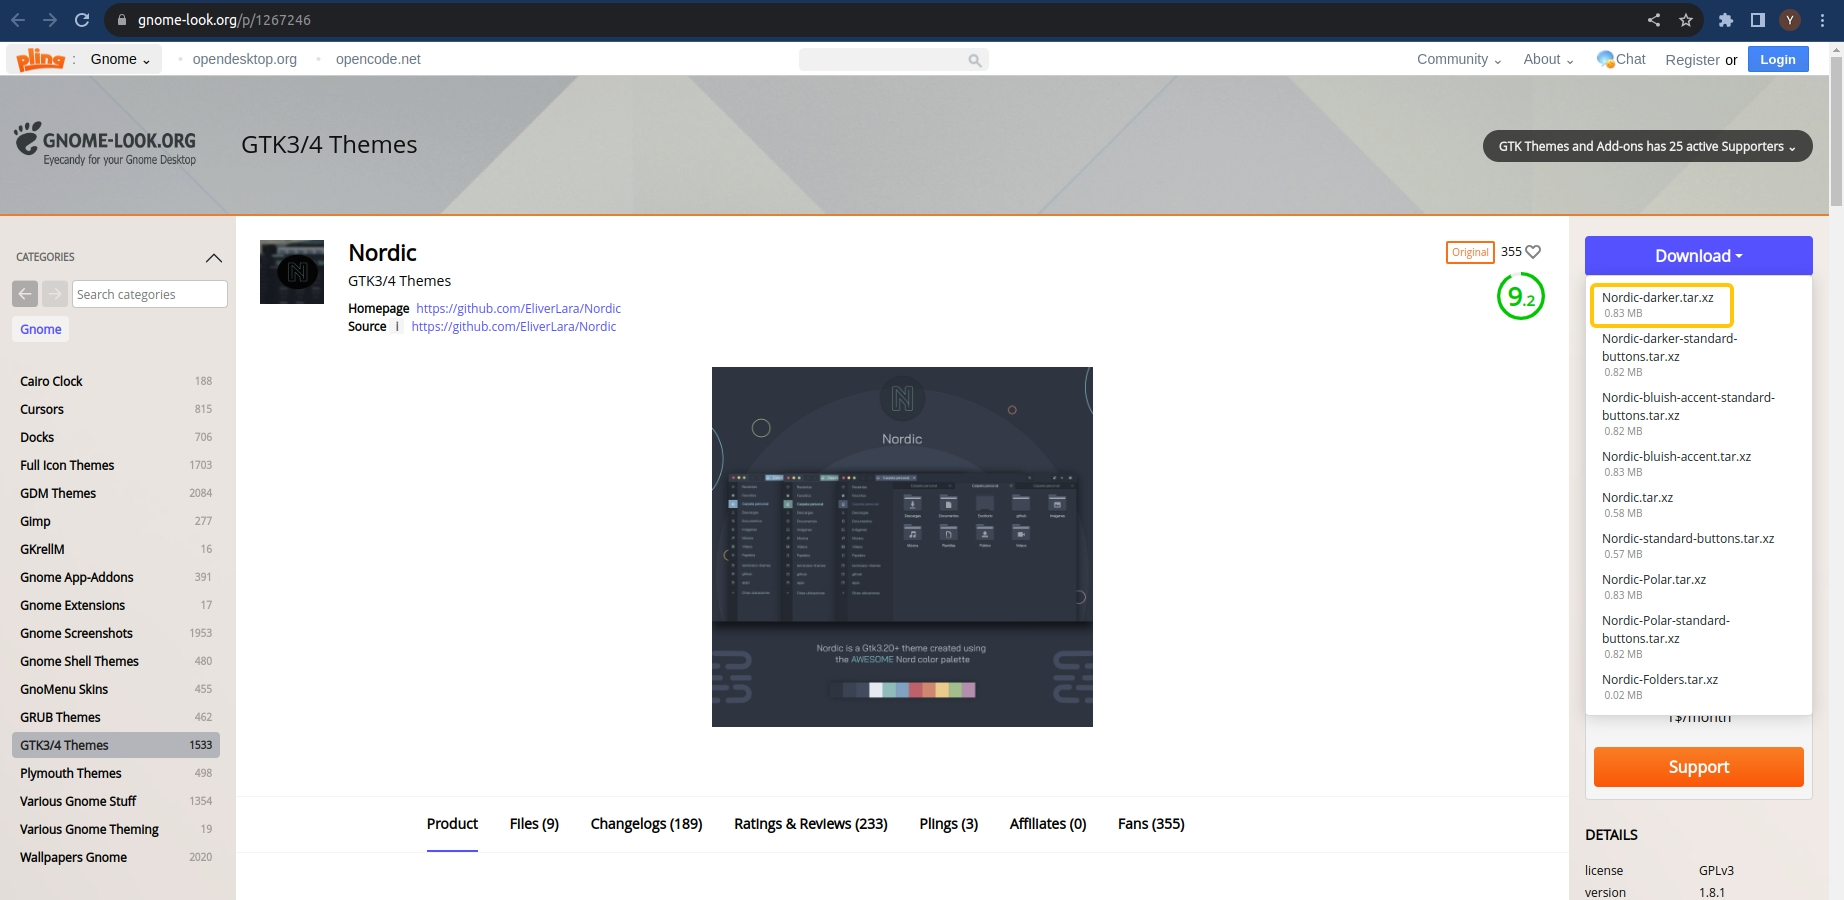Reload the page with refresh icon

click(82, 20)
